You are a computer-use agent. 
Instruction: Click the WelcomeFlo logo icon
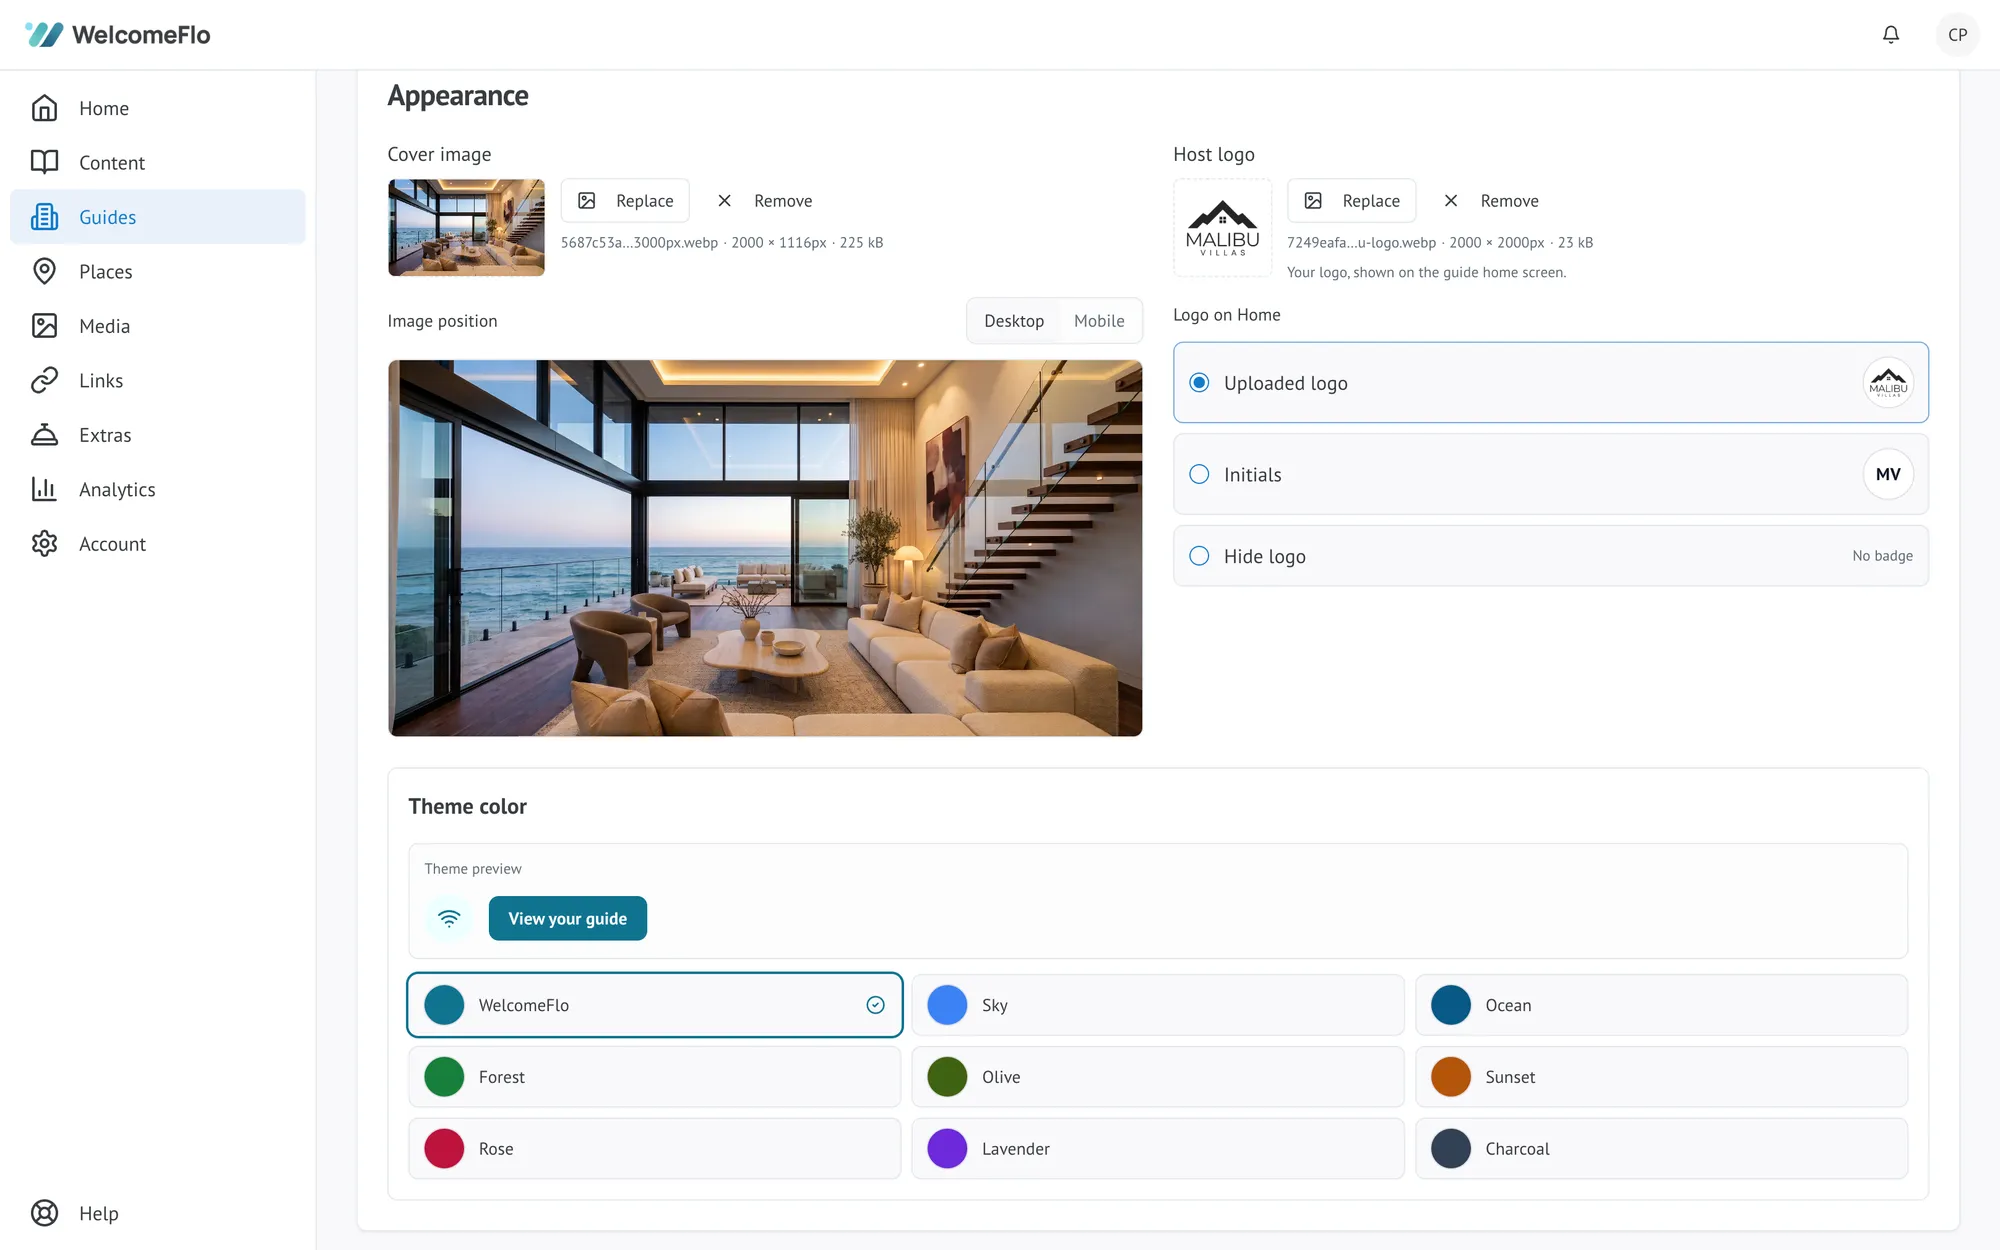pos(44,34)
